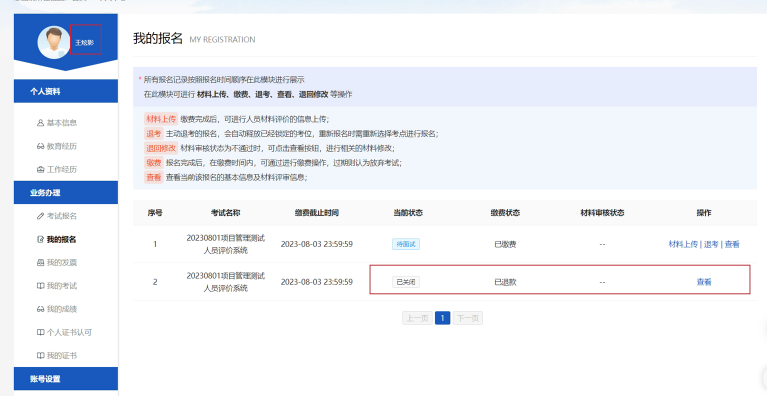Click exam name in row 2

pyautogui.click(x=226, y=282)
